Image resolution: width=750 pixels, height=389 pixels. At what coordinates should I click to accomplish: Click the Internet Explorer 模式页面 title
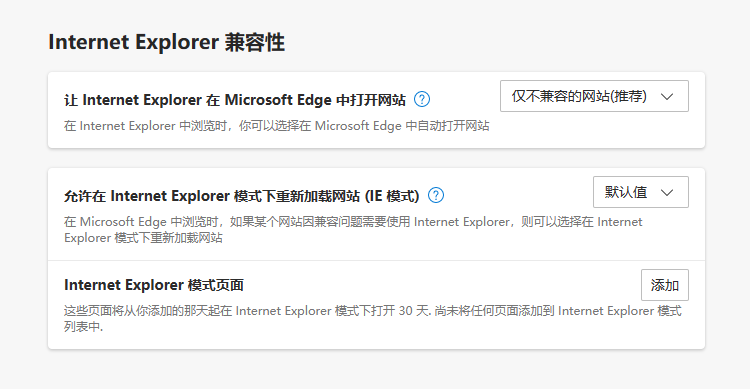[x=154, y=285]
